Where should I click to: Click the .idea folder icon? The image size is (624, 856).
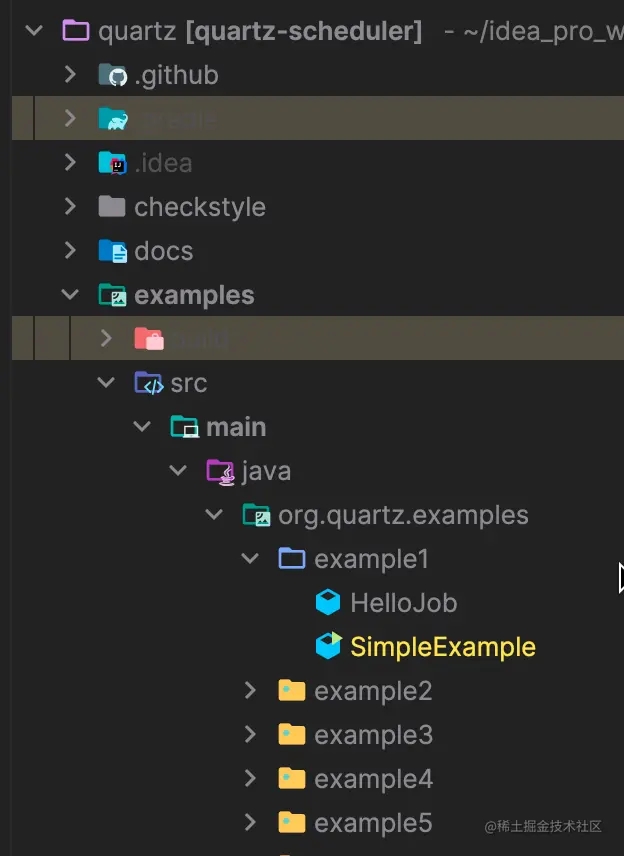coord(112,163)
